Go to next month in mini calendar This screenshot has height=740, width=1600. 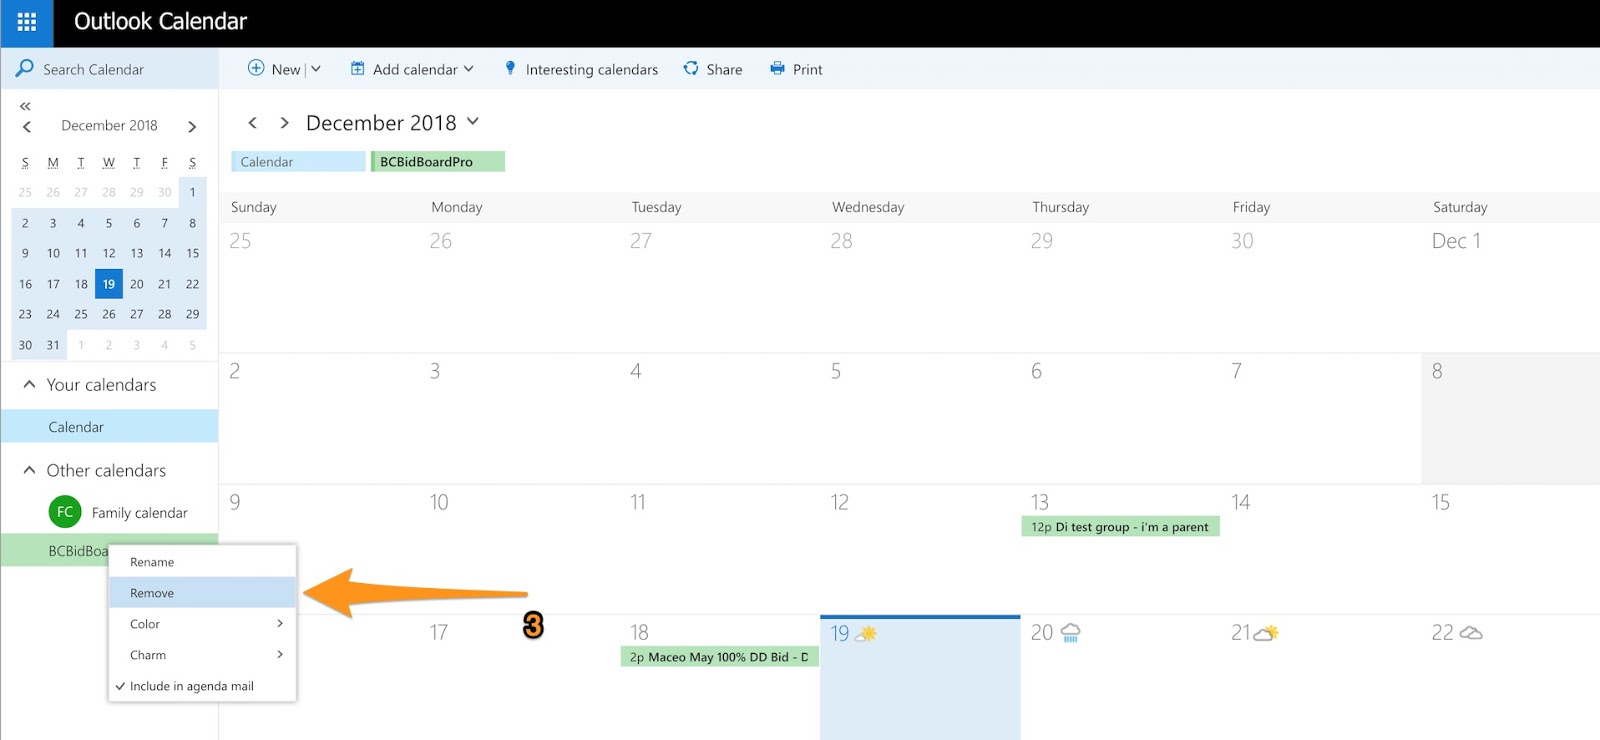coord(192,126)
